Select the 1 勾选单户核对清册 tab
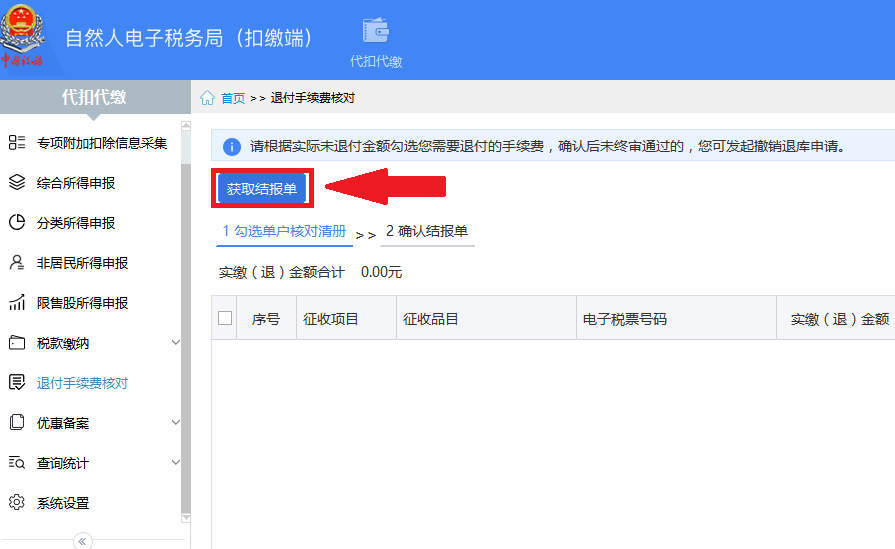 pyautogui.click(x=284, y=231)
